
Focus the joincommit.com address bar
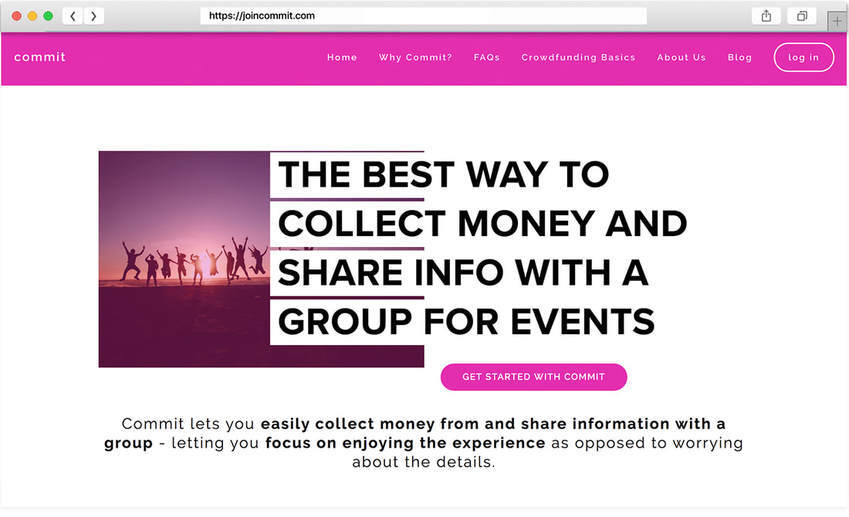pyautogui.click(x=423, y=16)
